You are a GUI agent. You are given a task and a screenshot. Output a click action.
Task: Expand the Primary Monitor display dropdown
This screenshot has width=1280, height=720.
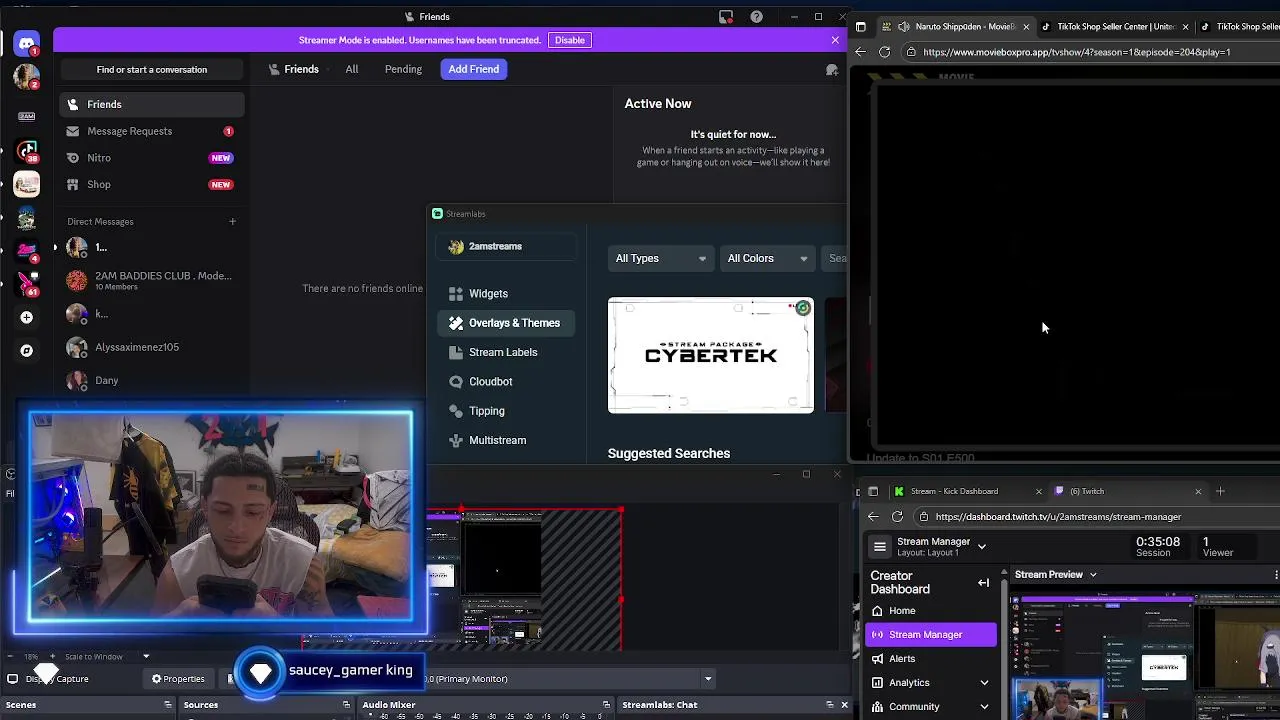click(708, 679)
